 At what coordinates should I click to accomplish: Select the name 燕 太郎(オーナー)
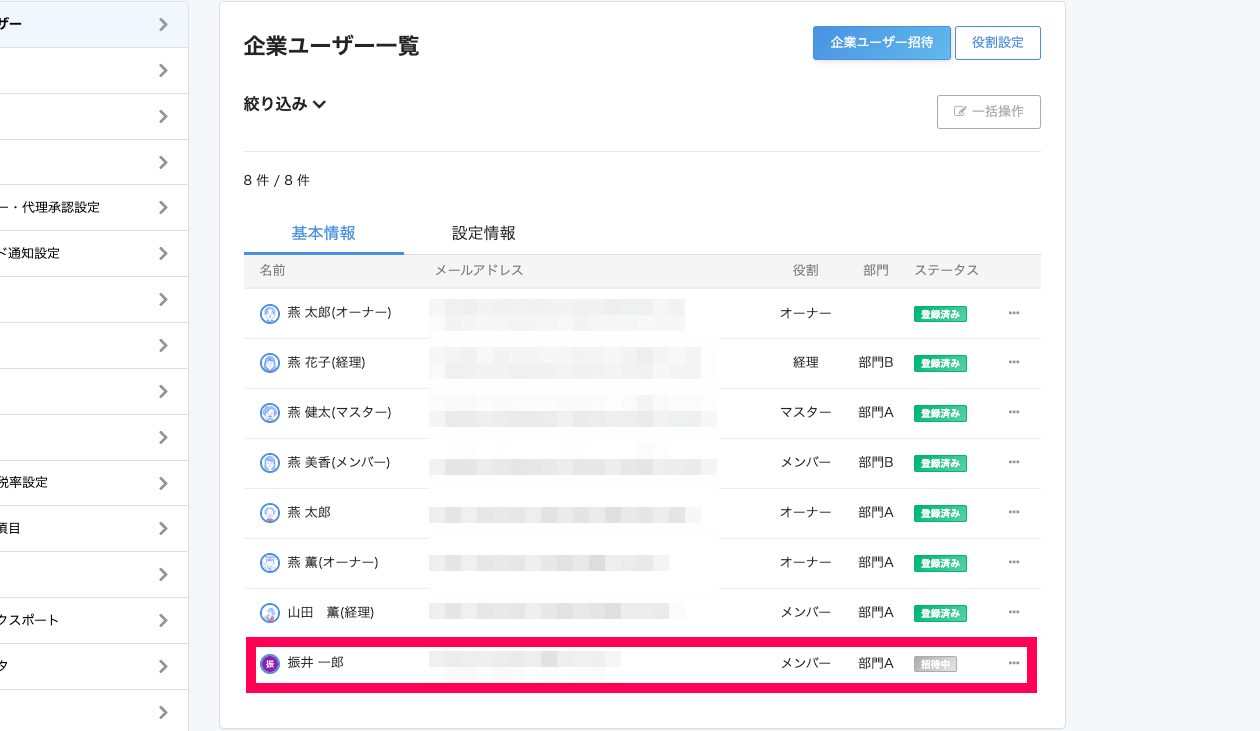click(x=339, y=313)
